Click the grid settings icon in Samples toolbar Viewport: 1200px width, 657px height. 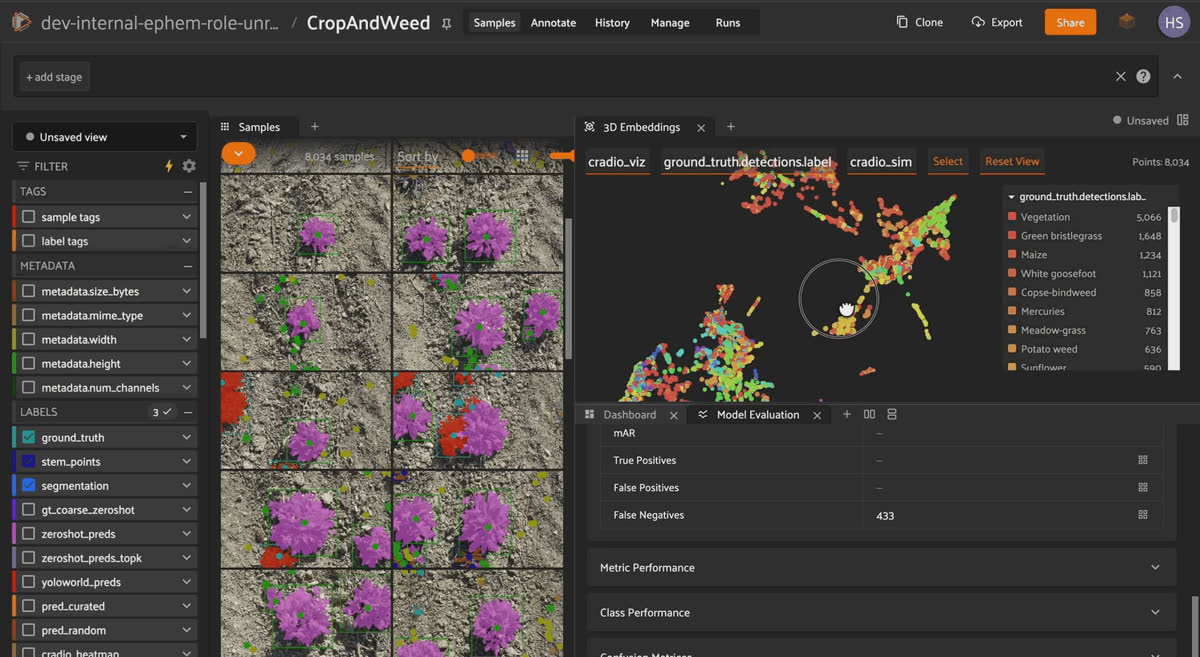(x=522, y=156)
